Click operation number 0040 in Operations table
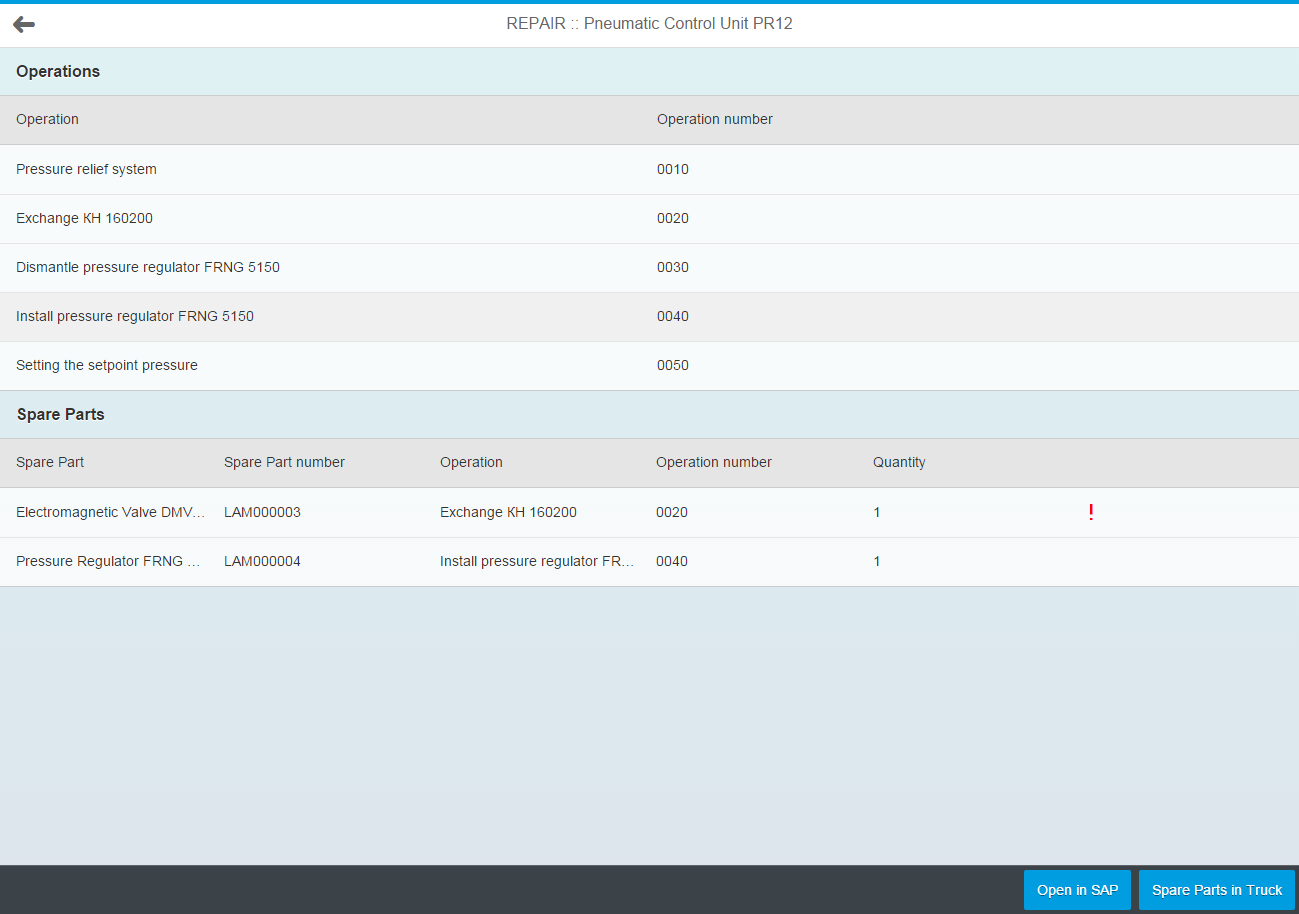Image resolution: width=1299 pixels, height=914 pixels. 673,316
